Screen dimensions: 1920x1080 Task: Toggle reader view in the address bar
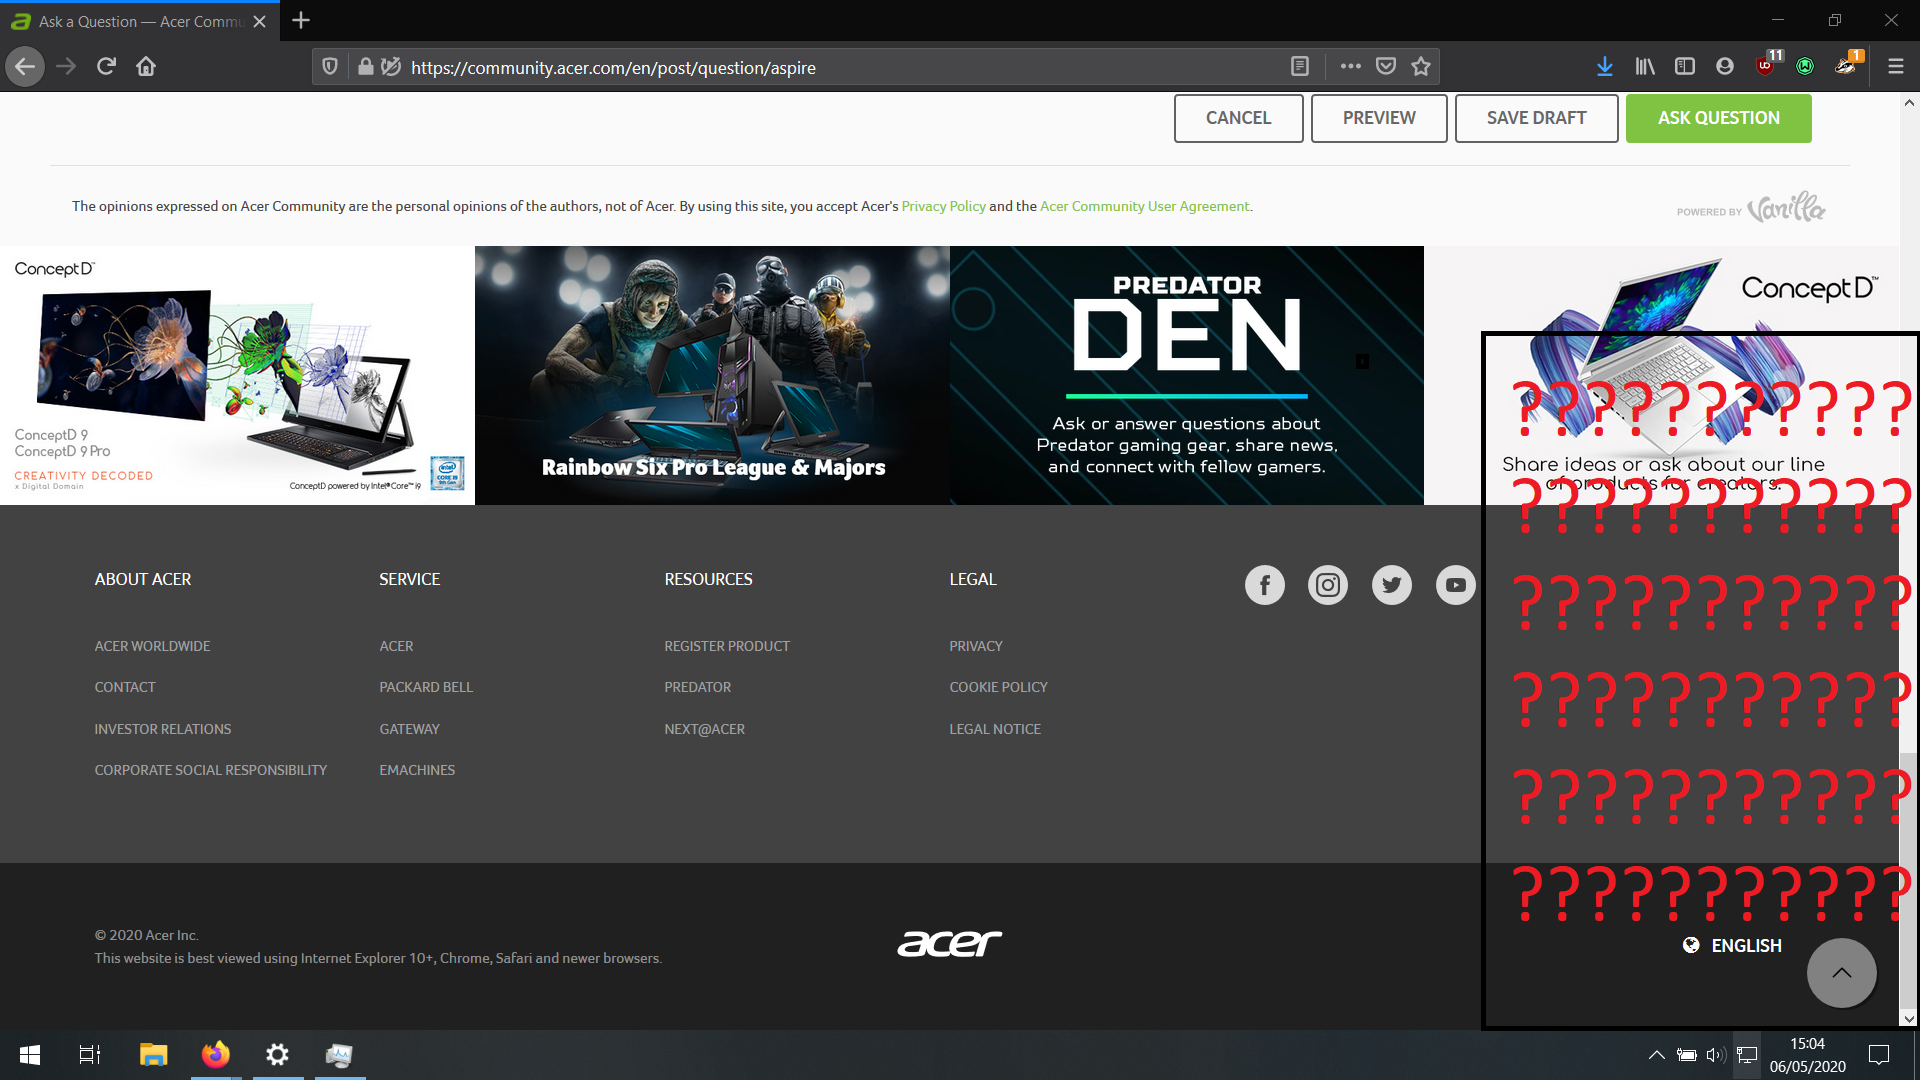click(x=1299, y=66)
